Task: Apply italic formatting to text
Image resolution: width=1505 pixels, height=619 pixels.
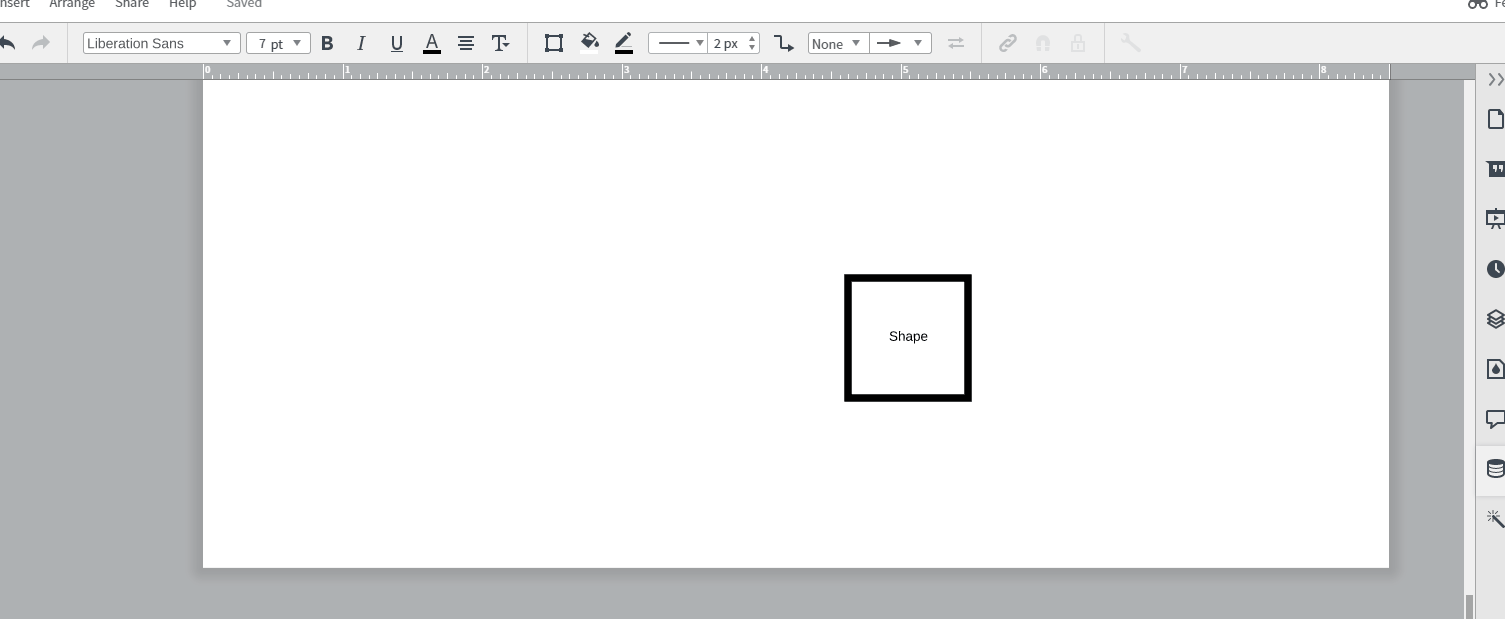Action: coord(361,43)
